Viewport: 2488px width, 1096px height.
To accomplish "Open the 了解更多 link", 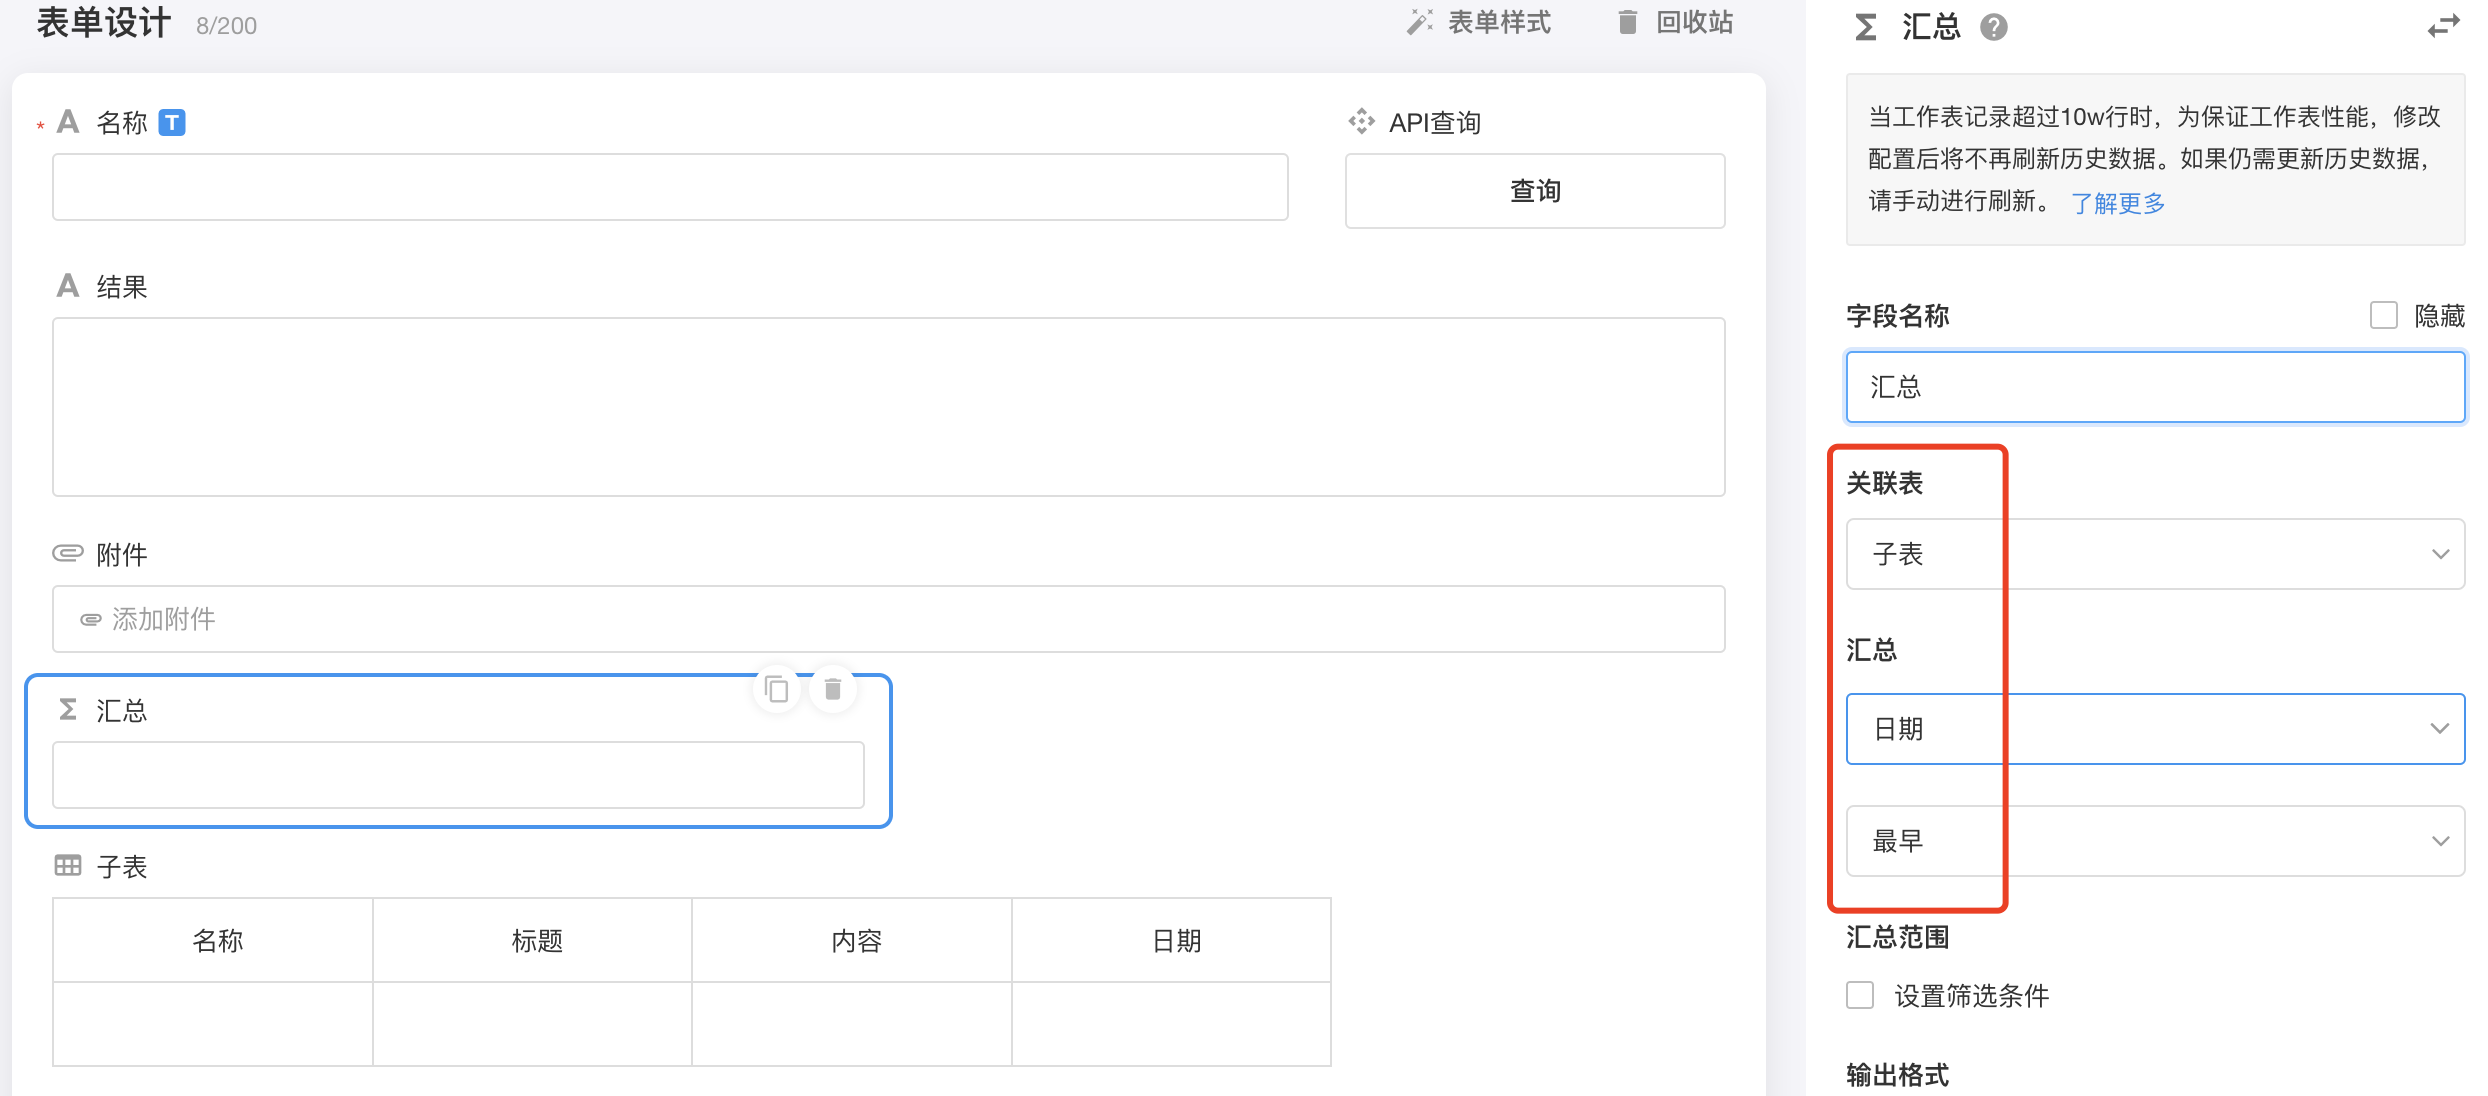I will coord(2117,203).
